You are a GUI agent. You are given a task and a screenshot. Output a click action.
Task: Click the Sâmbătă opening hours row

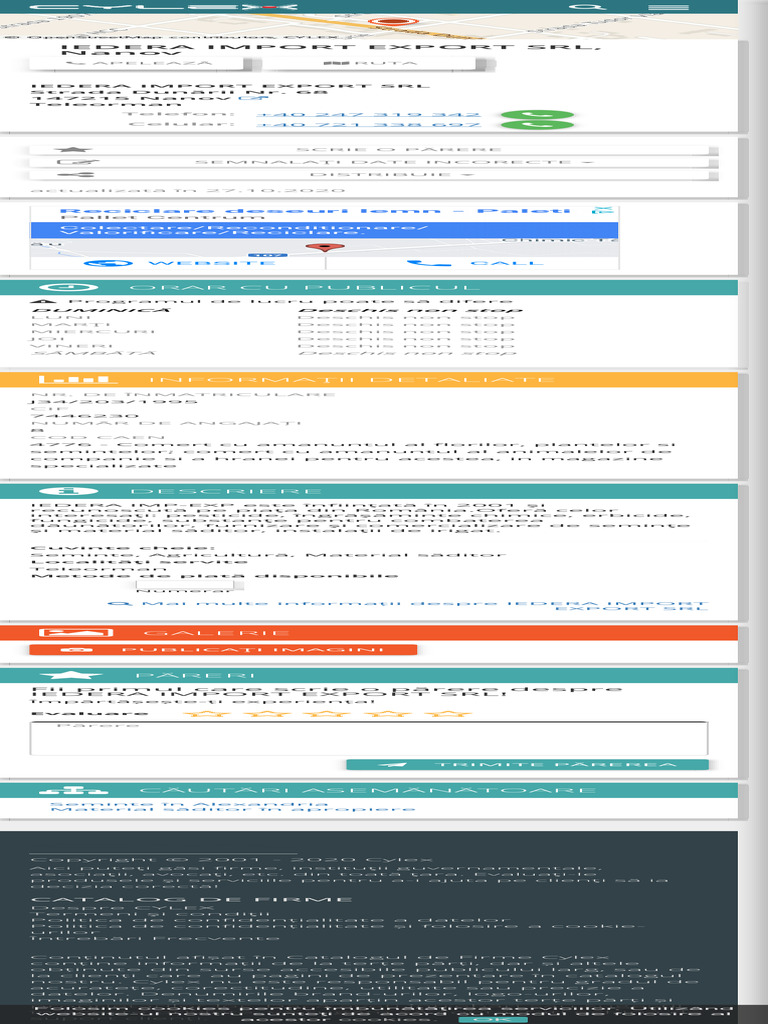(x=274, y=353)
